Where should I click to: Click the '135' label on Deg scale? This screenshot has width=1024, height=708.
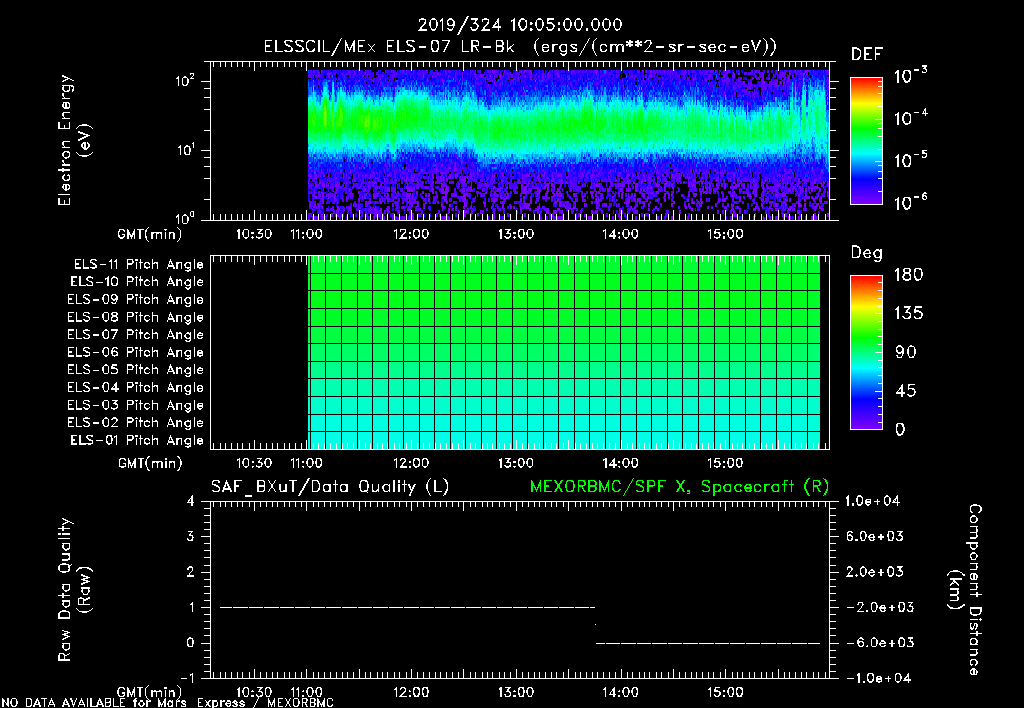click(x=908, y=314)
